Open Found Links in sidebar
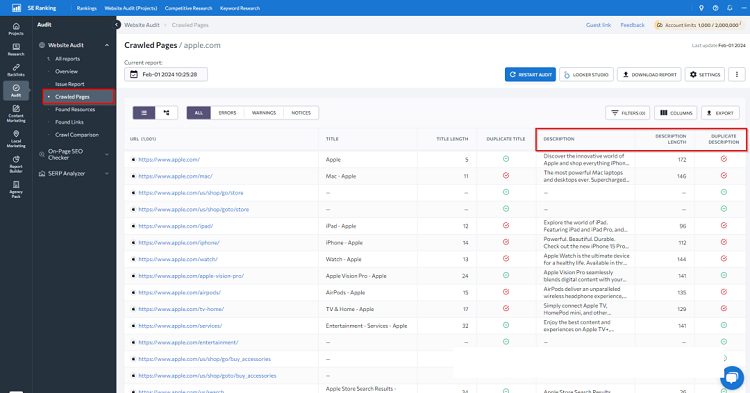Viewport: 750px width, 393px height. tap(69, 122)
